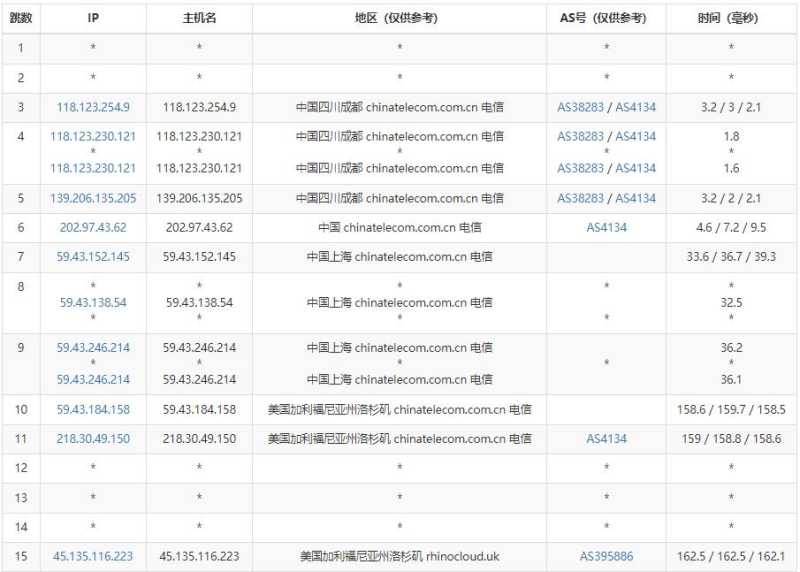Click hop number 12 in 跳数 column
The height and width of the screenshot is (572, 800).
21,468
